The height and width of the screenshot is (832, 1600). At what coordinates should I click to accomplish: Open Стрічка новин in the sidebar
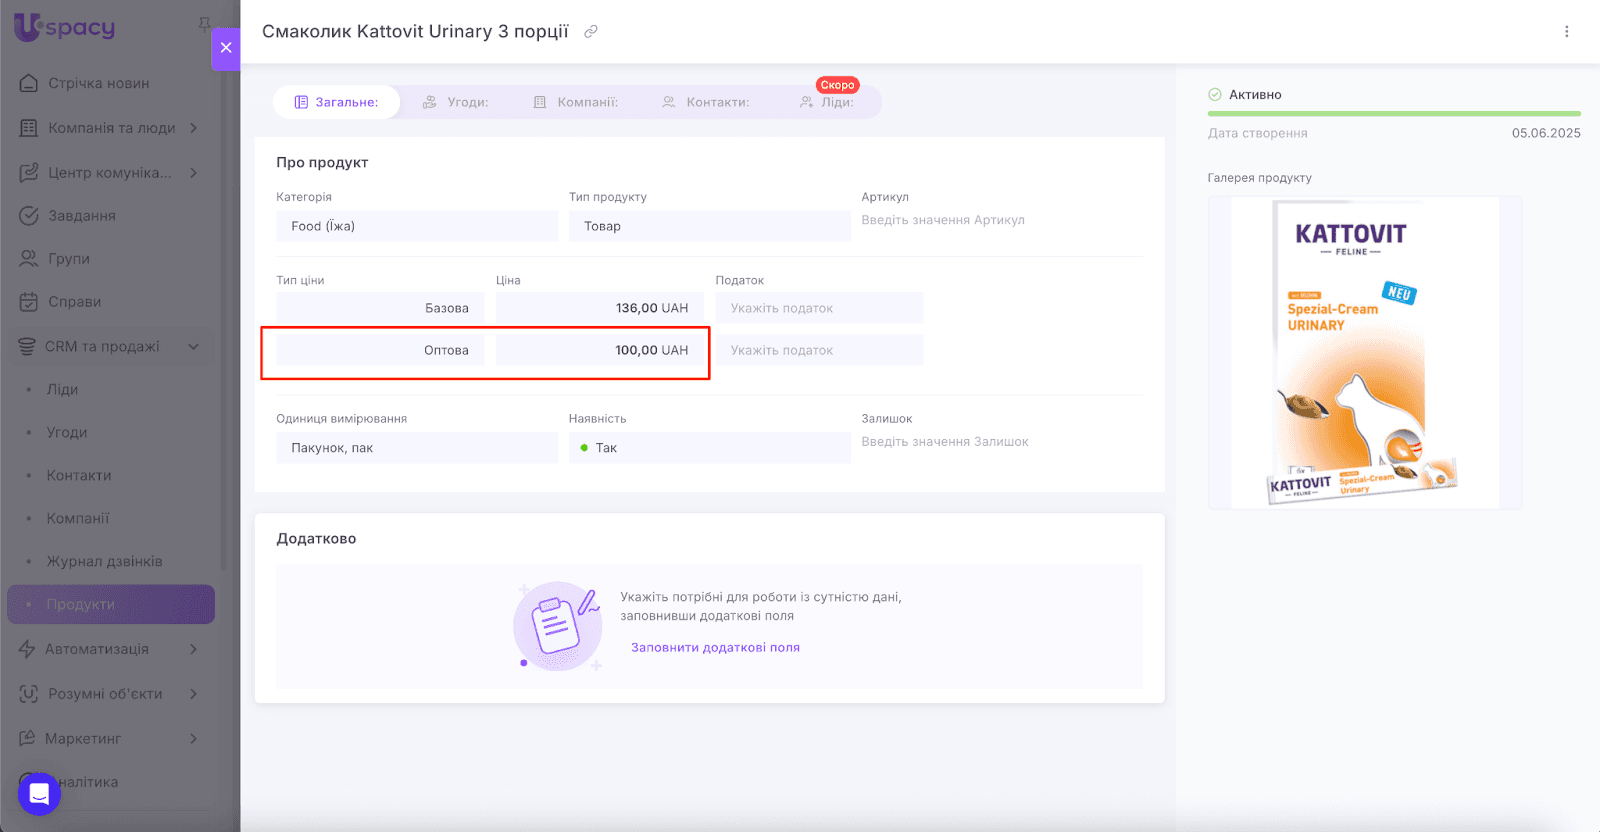[x=98, y=83]
